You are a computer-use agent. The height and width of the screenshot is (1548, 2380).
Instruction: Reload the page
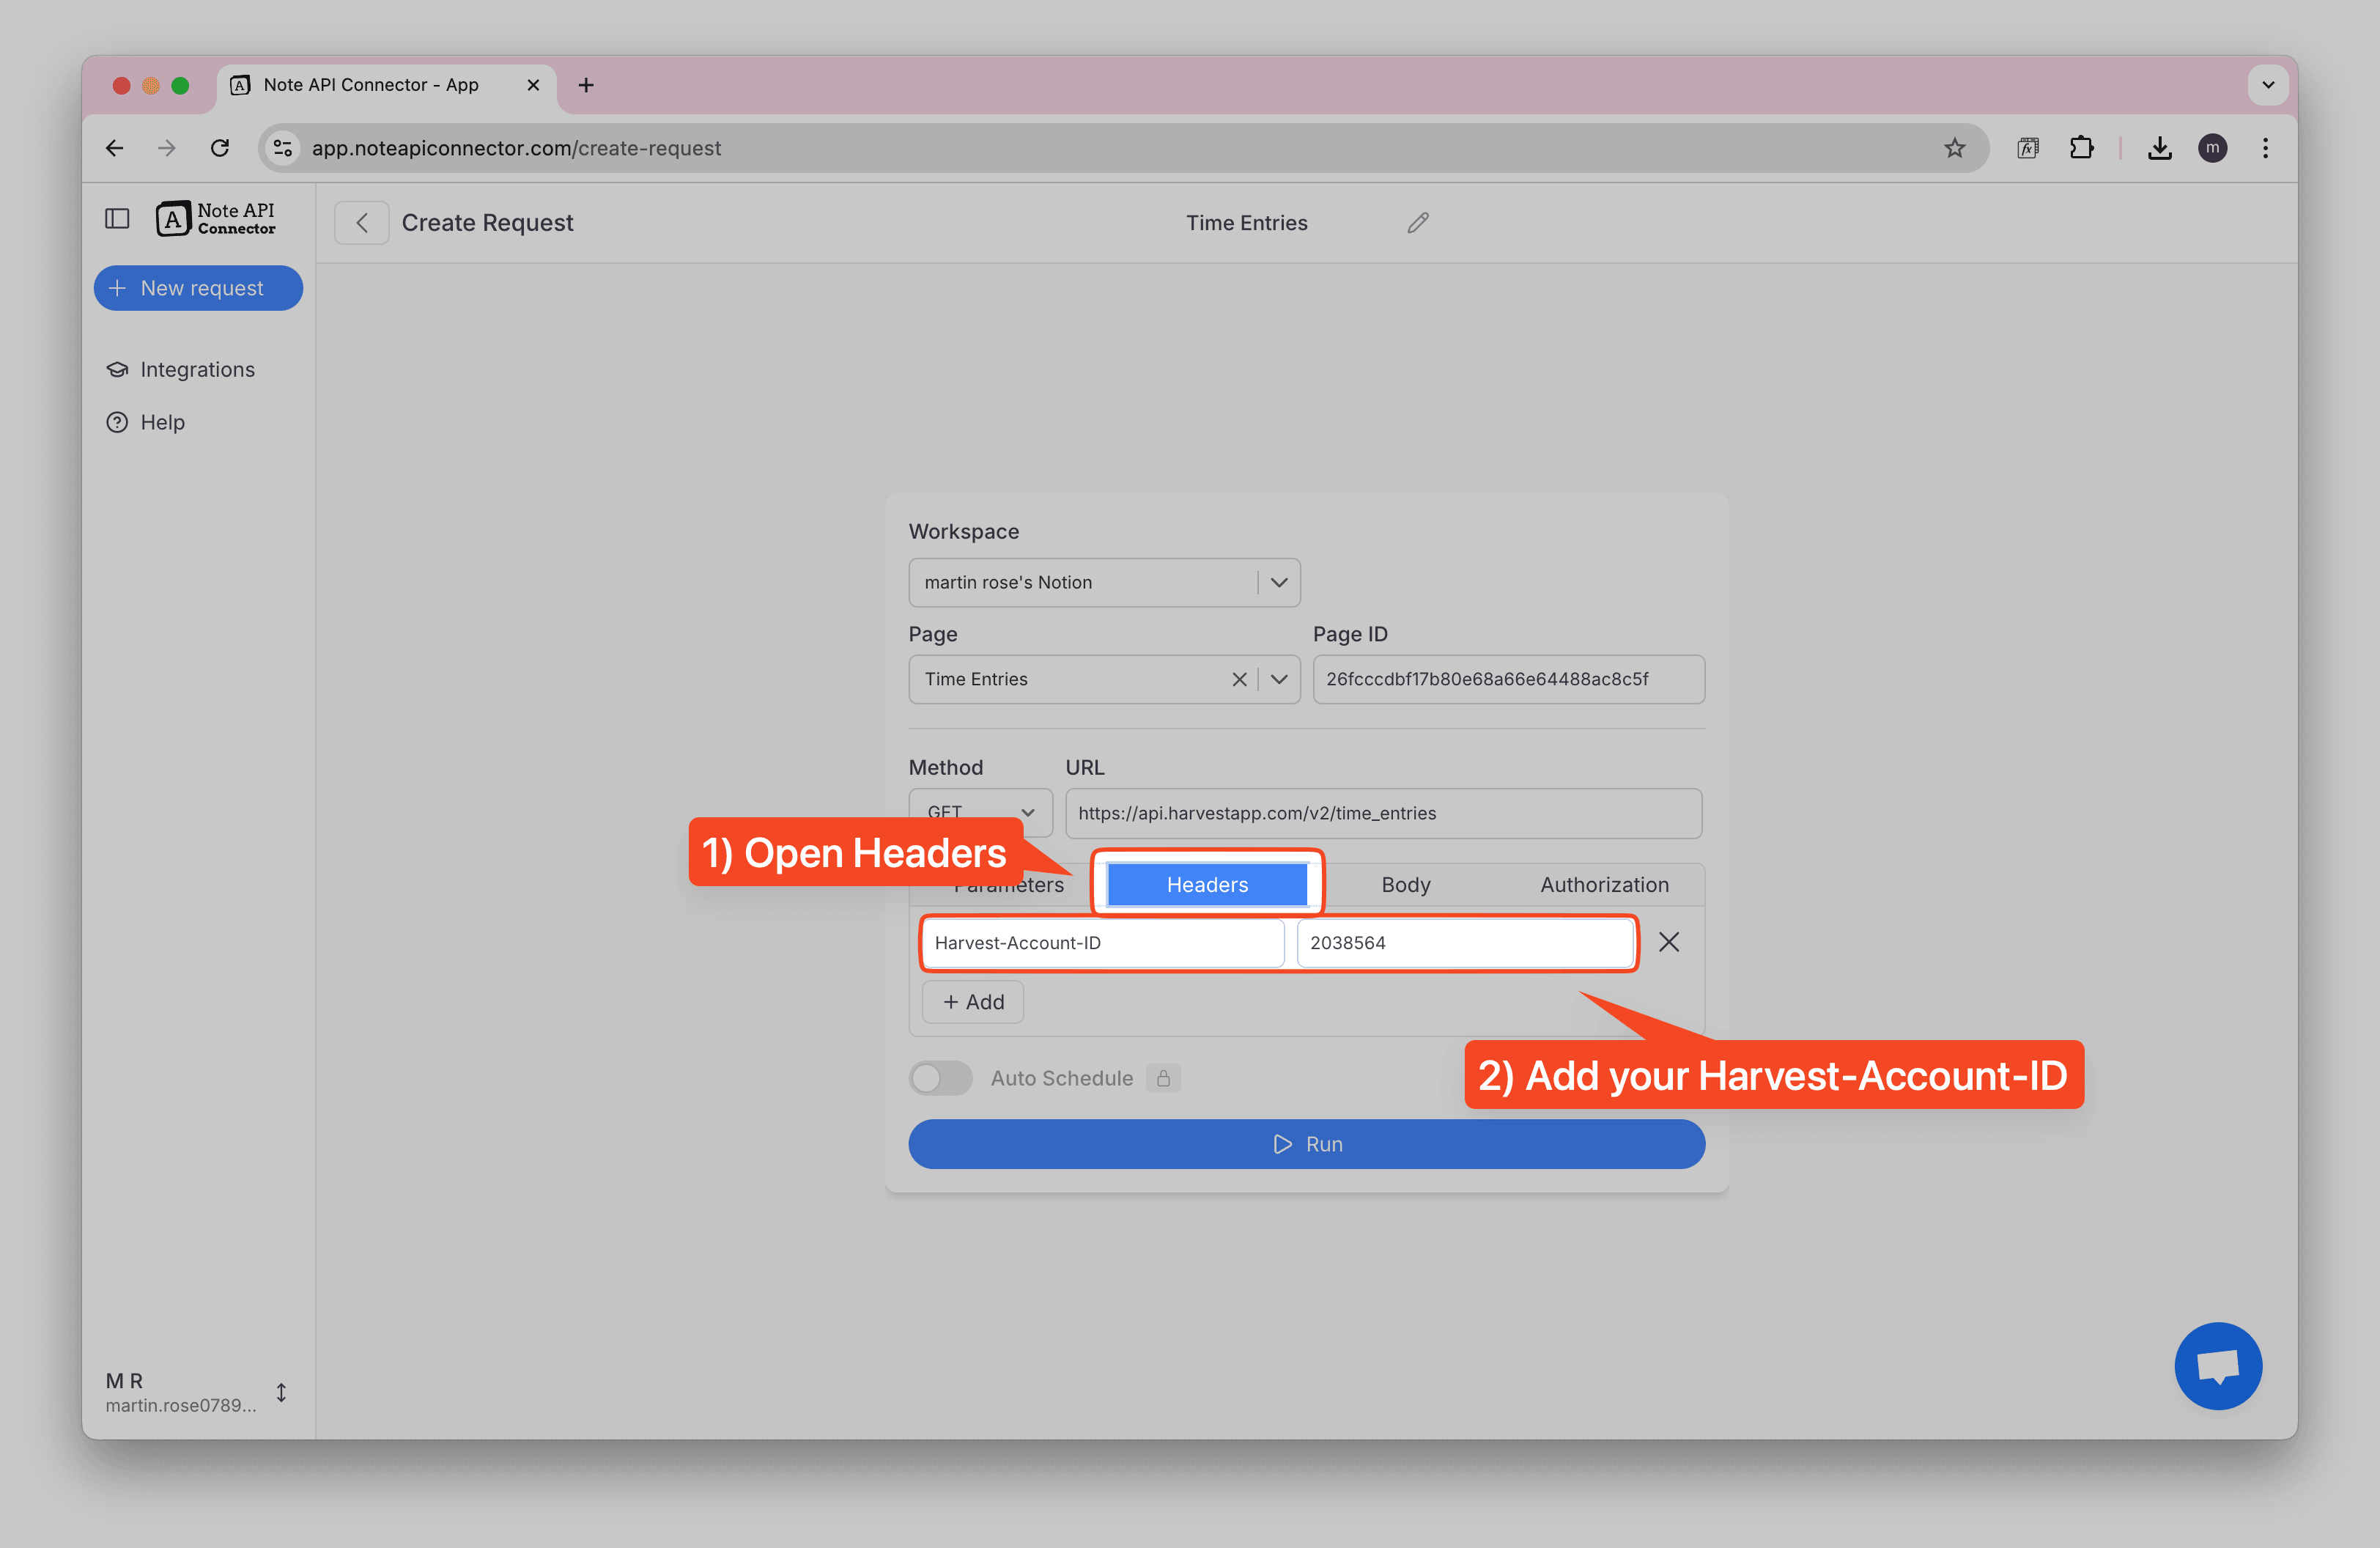220,148
